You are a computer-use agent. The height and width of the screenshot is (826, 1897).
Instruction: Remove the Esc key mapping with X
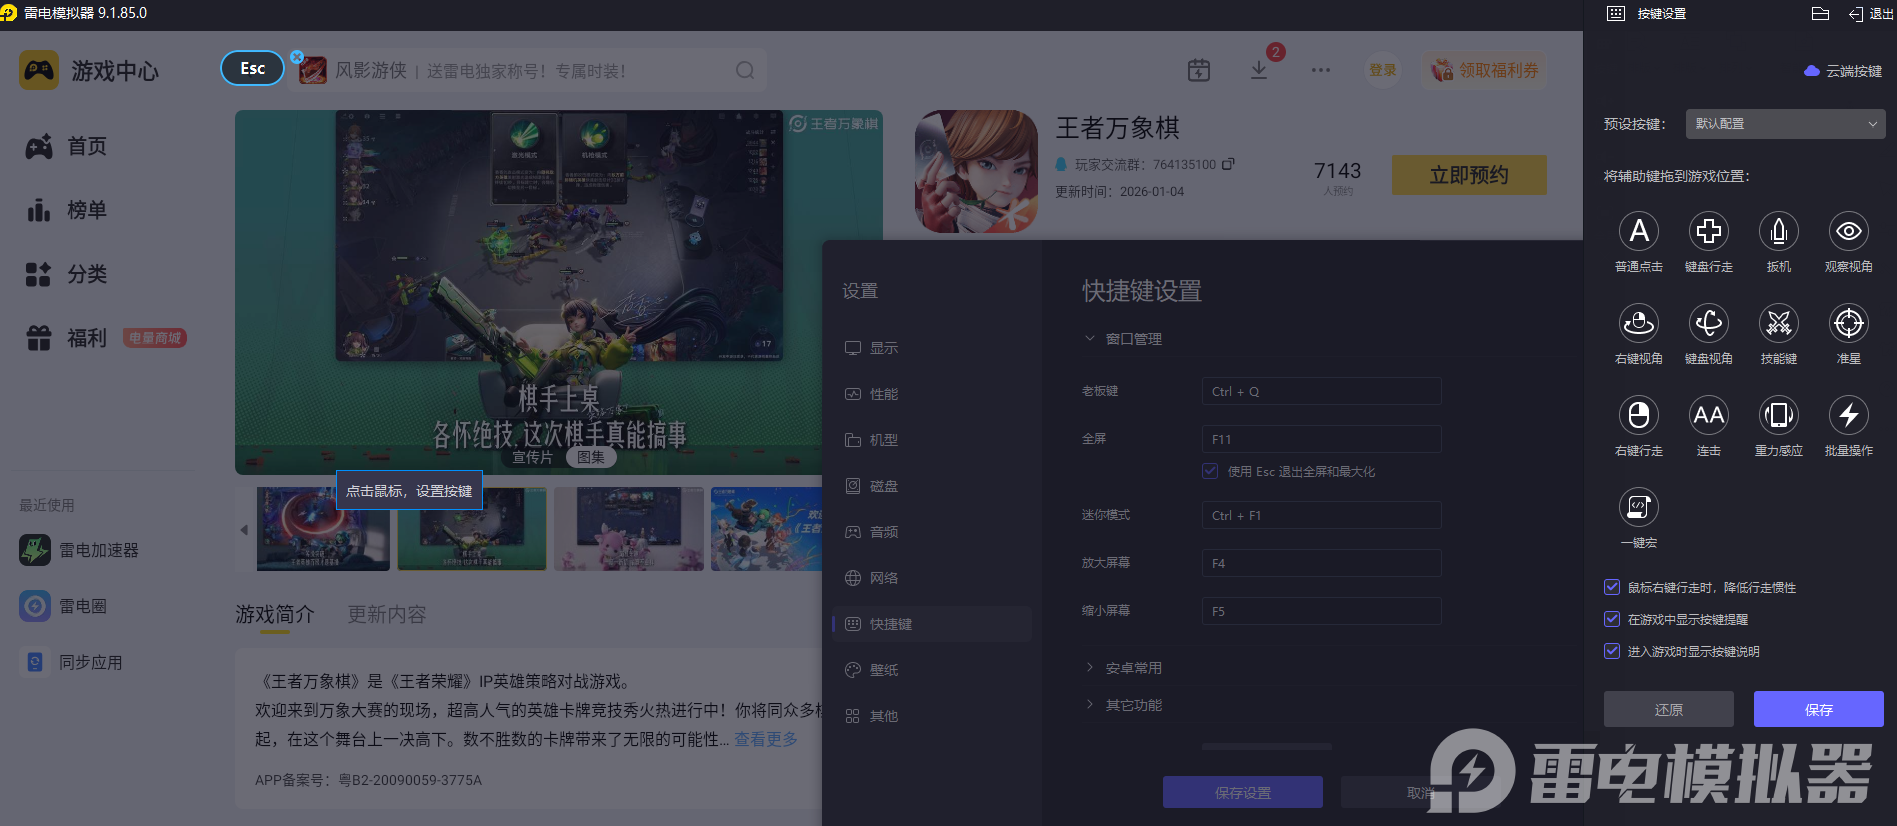point(297,57)
